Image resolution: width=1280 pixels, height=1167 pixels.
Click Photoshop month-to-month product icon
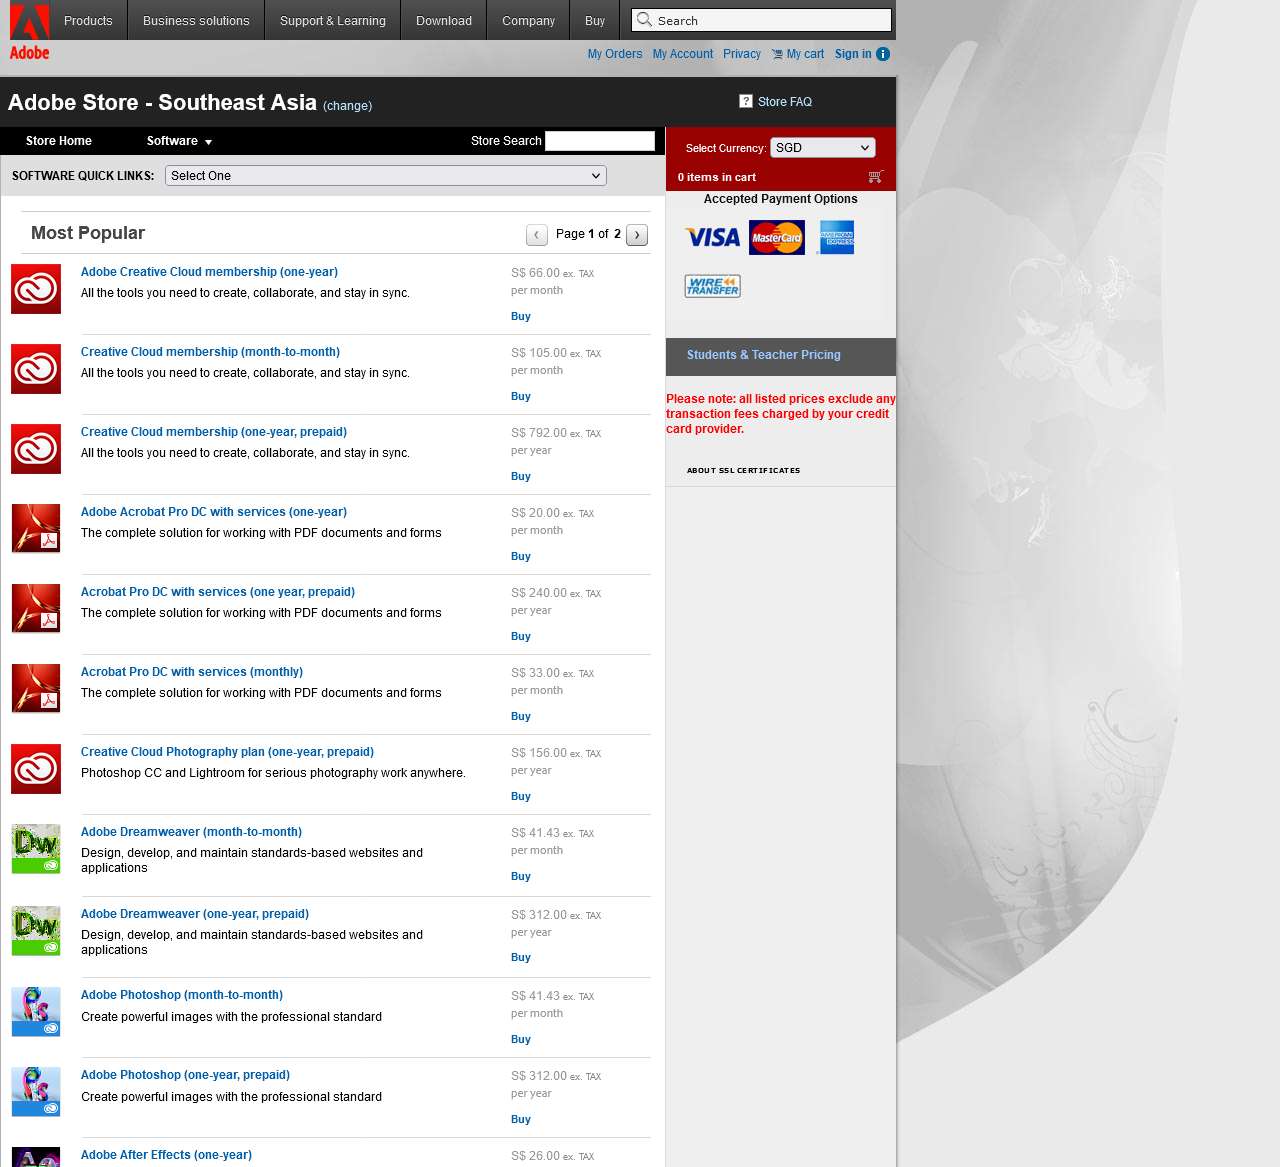pos(36,1011)
